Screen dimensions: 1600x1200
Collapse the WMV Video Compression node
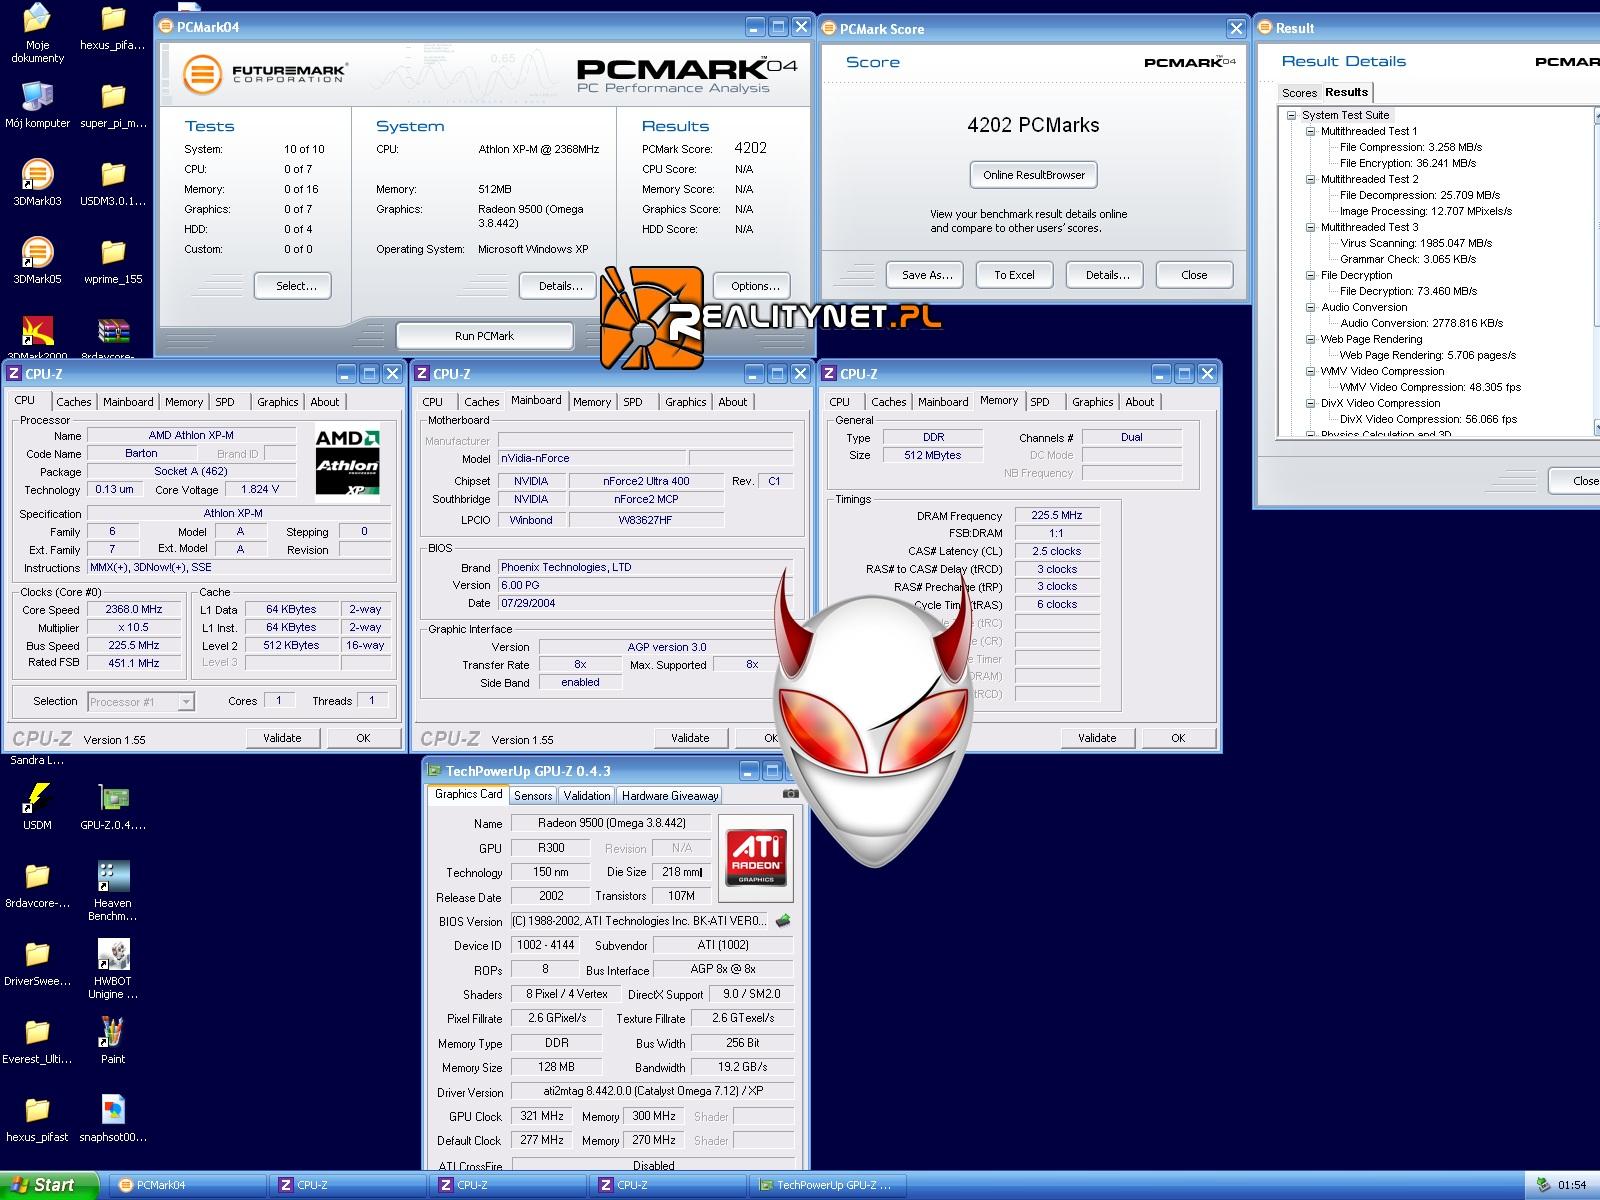tap(1310, 371)
